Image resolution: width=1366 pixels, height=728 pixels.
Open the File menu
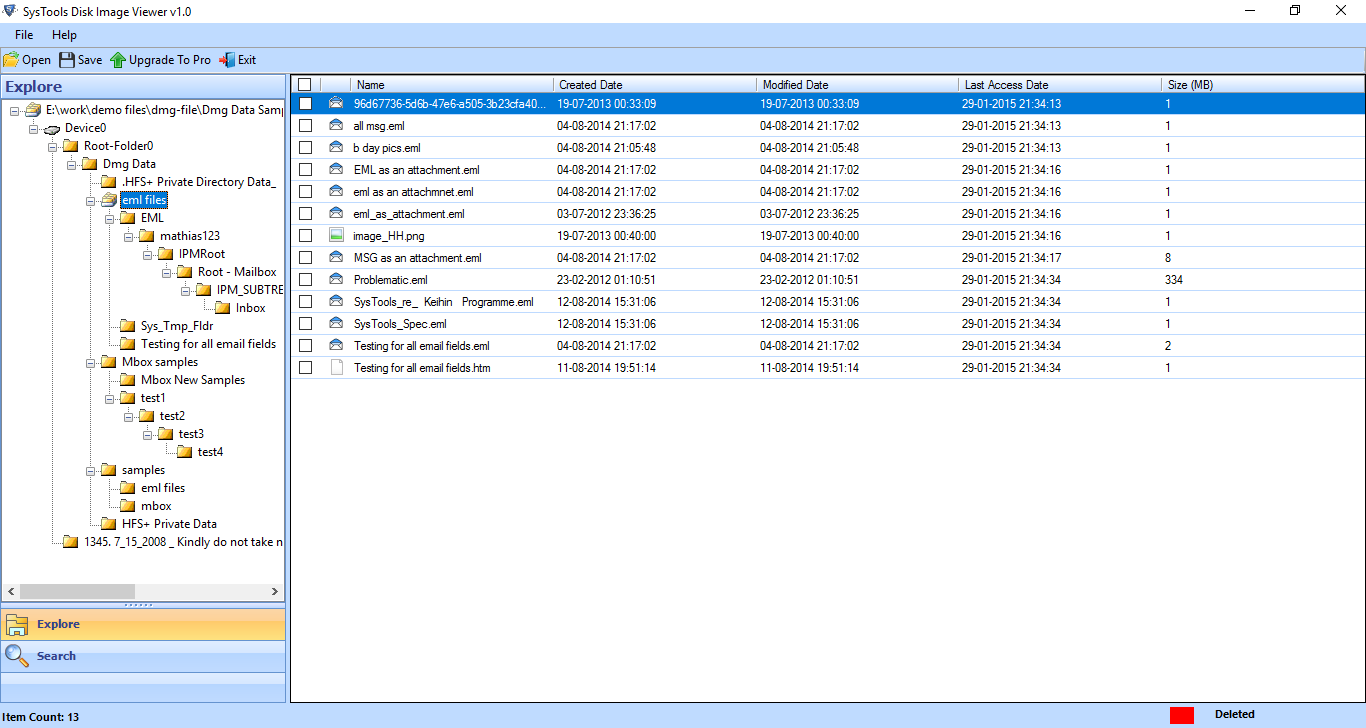[x=23, y=34]
